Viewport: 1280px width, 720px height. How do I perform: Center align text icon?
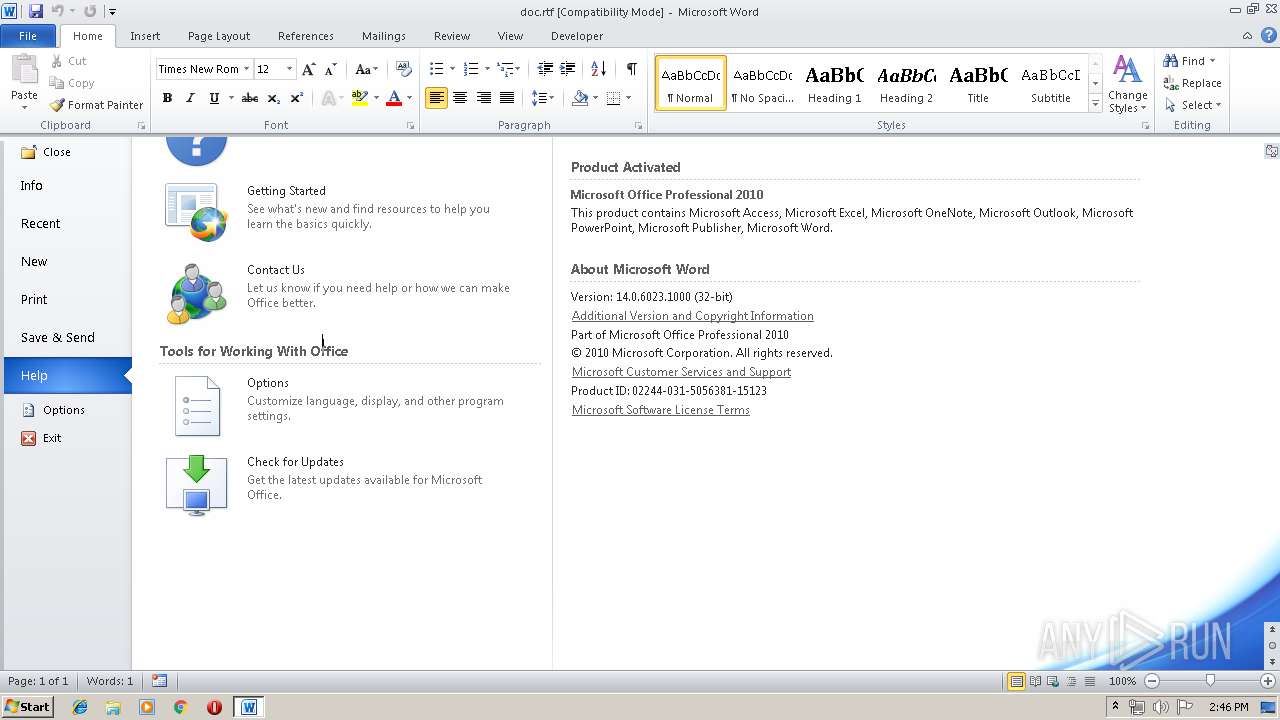(x=460, y=98)
